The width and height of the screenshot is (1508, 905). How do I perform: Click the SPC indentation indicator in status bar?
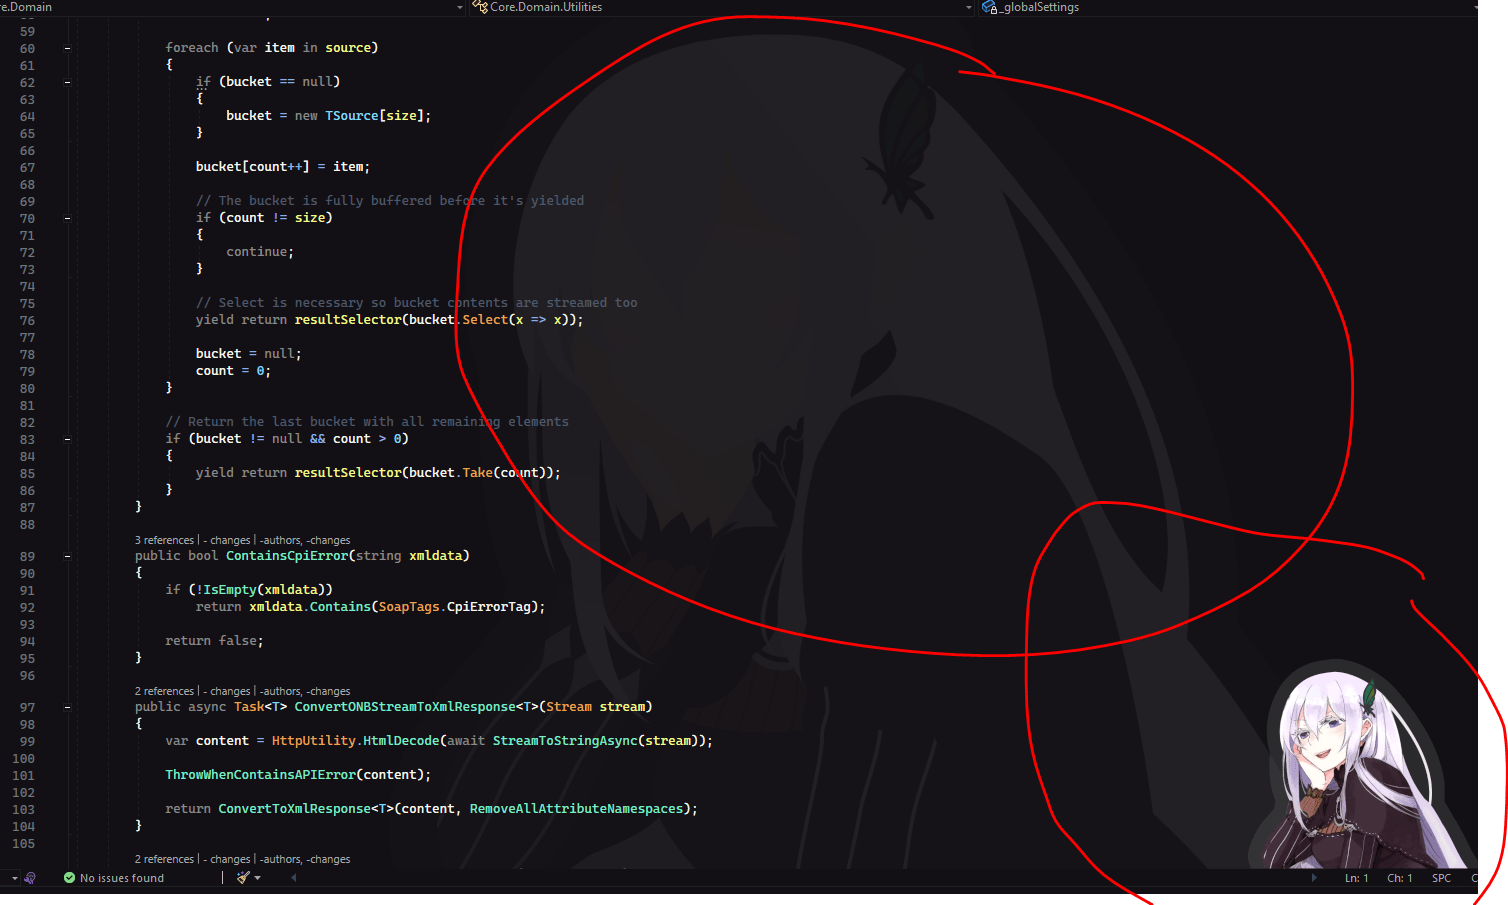[x=1441, y=877]
